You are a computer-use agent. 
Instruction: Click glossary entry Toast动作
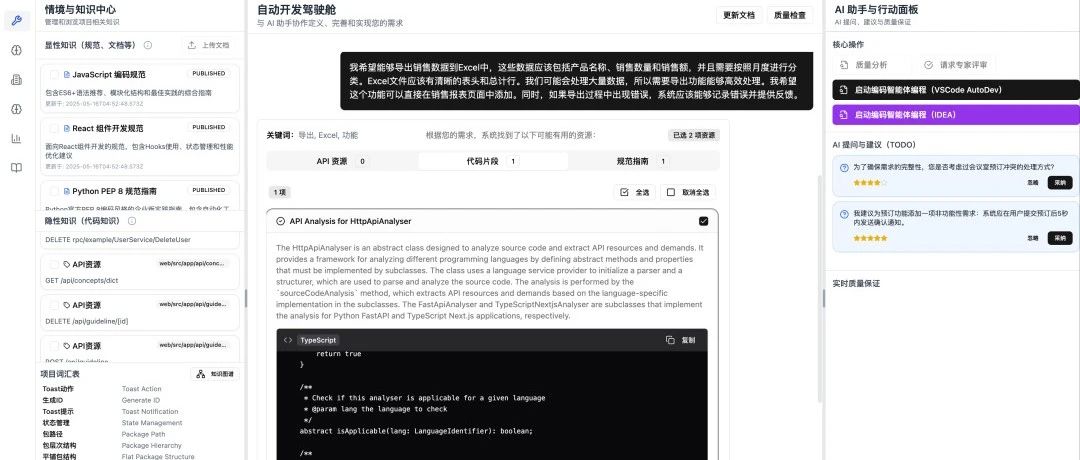(58, 389)
